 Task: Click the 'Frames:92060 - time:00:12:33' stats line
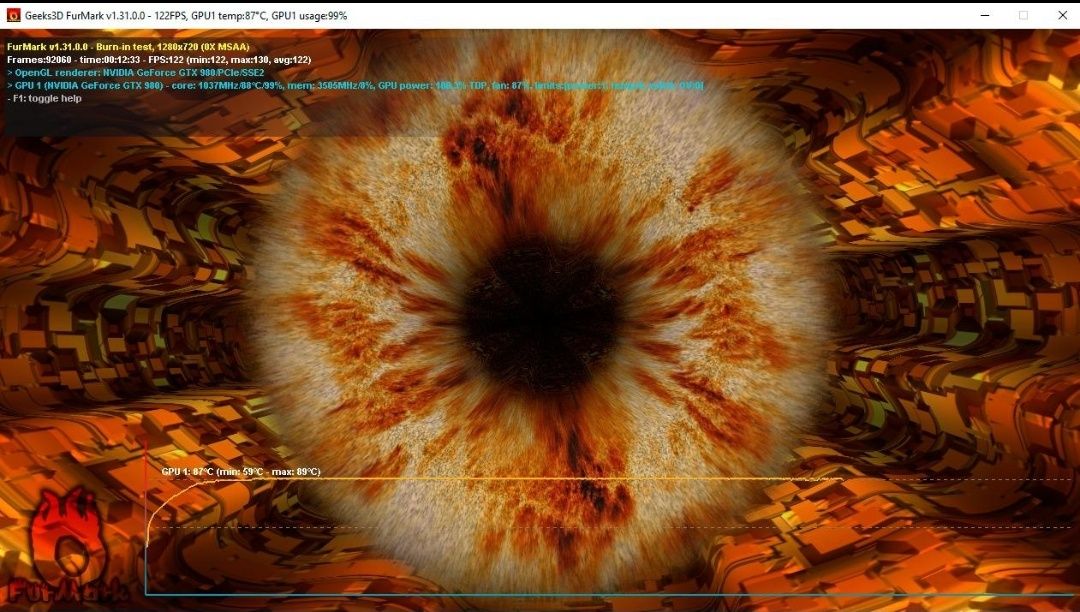pyautogui.click(x=159, y=60)
